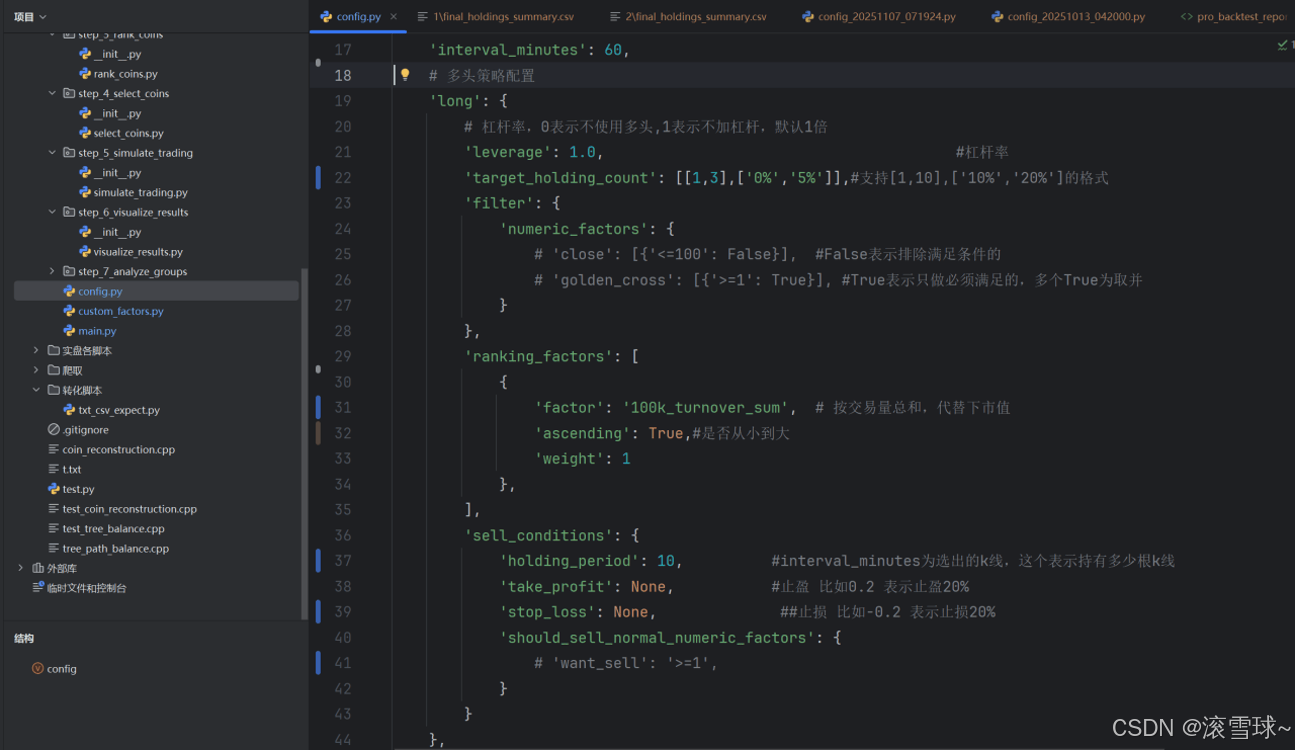Click the Python icon beside main.py
The height and width of the screenshot is (750, 1296).
point(69,331)
